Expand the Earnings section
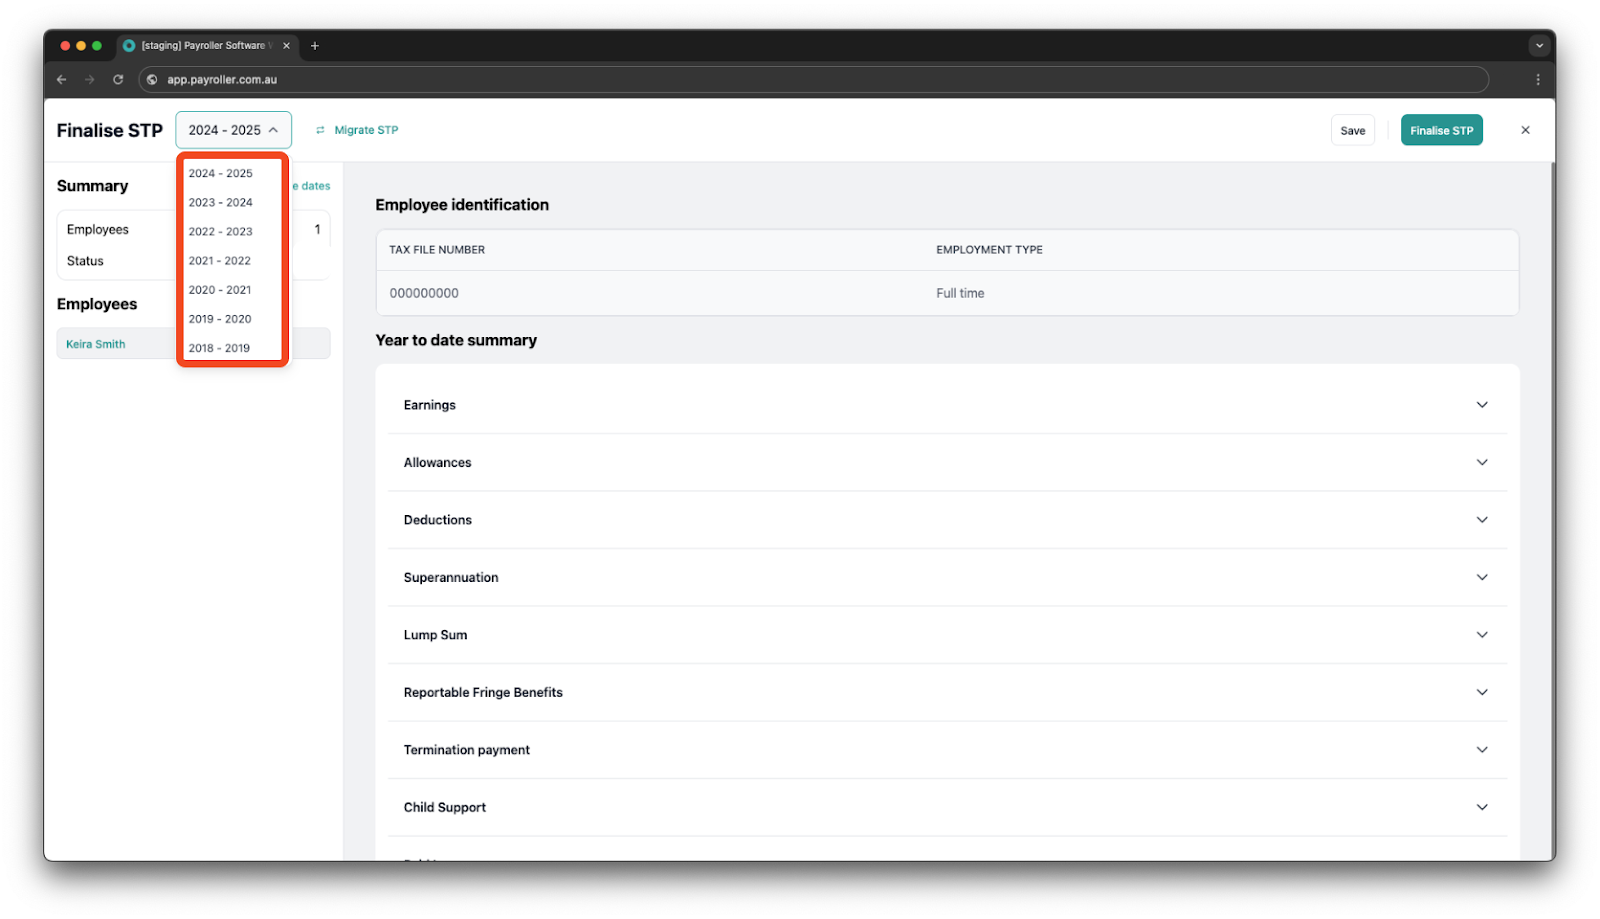The image size is (1600, 919). (x=1481, y=405)
